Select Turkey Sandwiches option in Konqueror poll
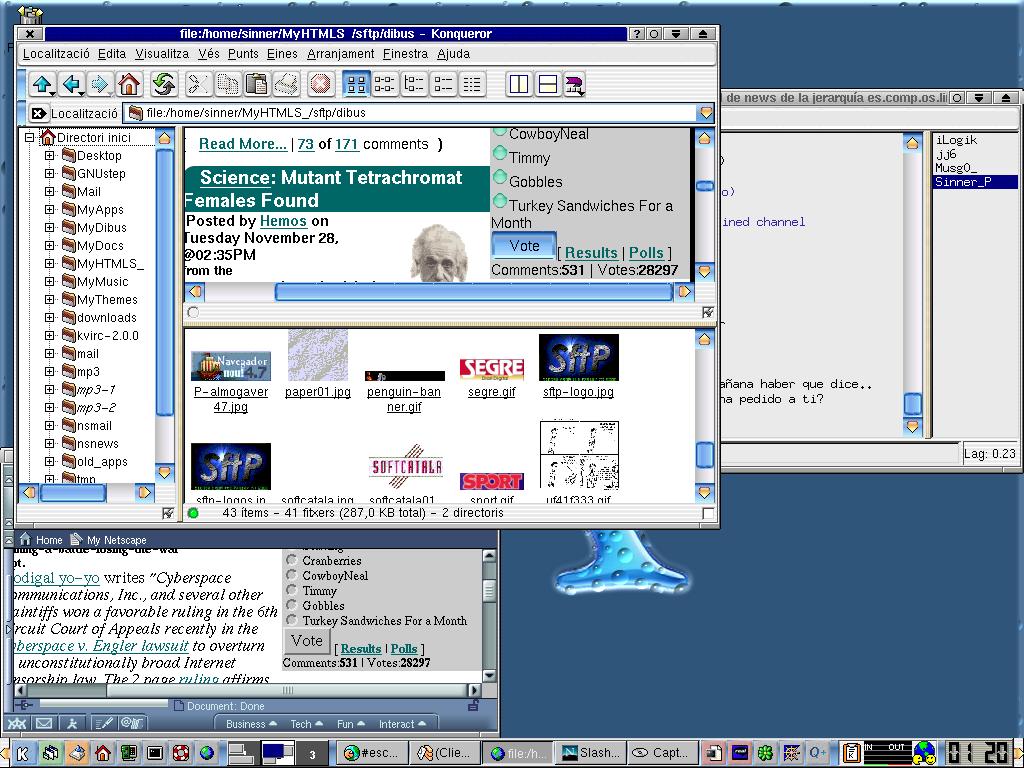 tap(500, 200)
